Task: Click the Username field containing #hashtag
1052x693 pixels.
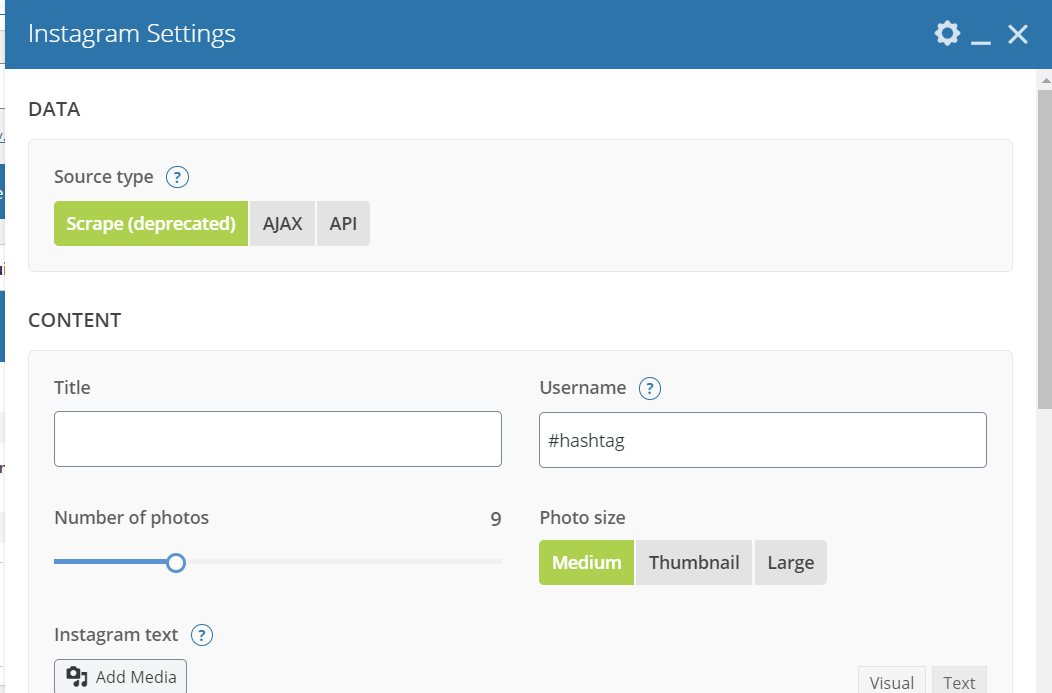Action: tap(762, 440)
